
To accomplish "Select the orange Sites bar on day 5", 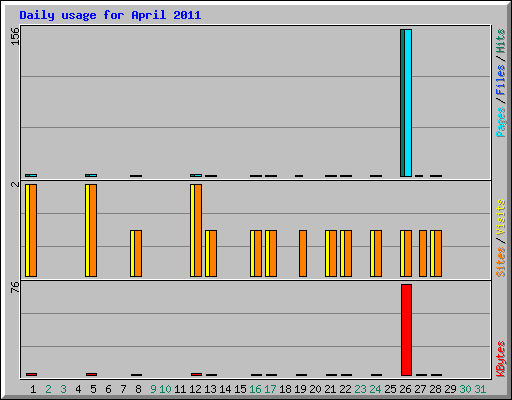I will point(93,230).
